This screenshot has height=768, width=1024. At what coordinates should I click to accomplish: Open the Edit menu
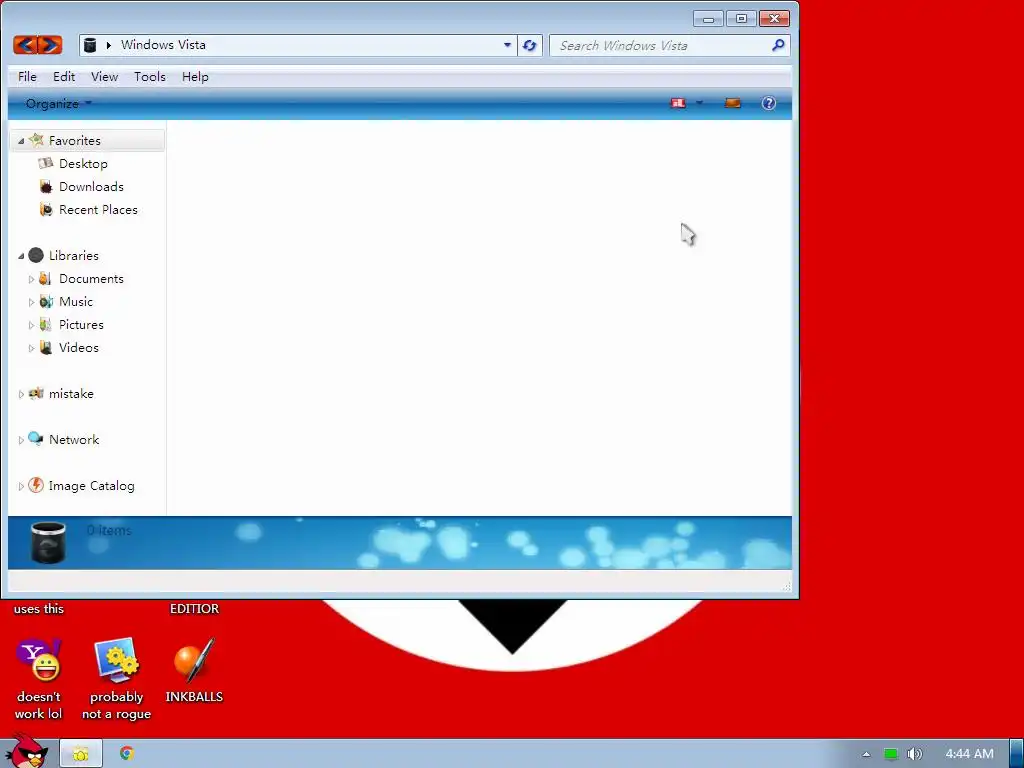click(64, 76)
